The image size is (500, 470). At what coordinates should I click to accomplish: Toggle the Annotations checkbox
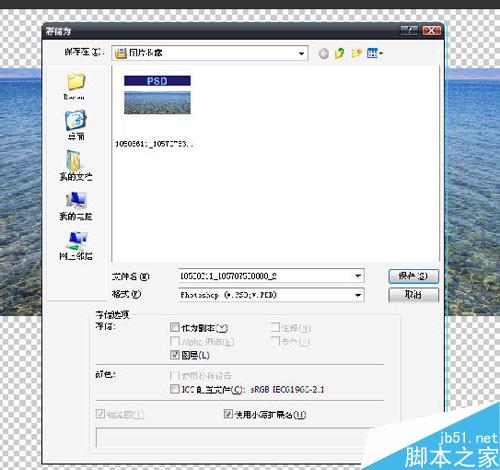pos(275,327)
